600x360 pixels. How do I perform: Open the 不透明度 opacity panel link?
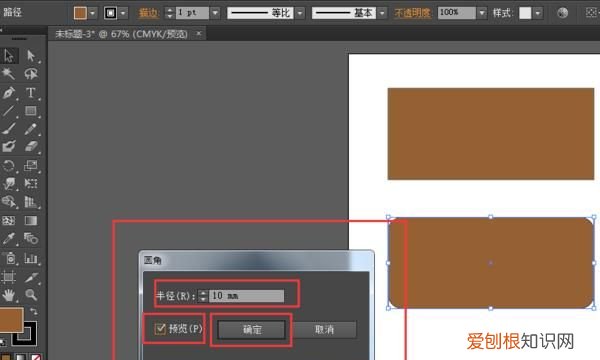(x=412, y=13)
